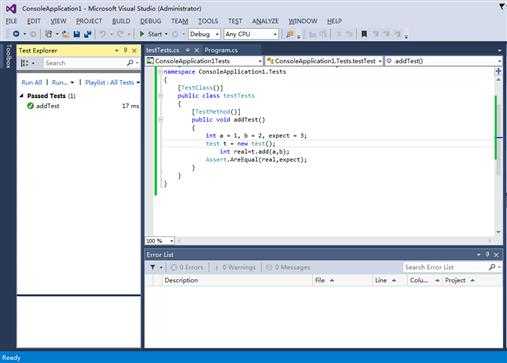The image size is (507, 363).
Task: Collapse the namespace code block
Action: [x=161, y=72]
